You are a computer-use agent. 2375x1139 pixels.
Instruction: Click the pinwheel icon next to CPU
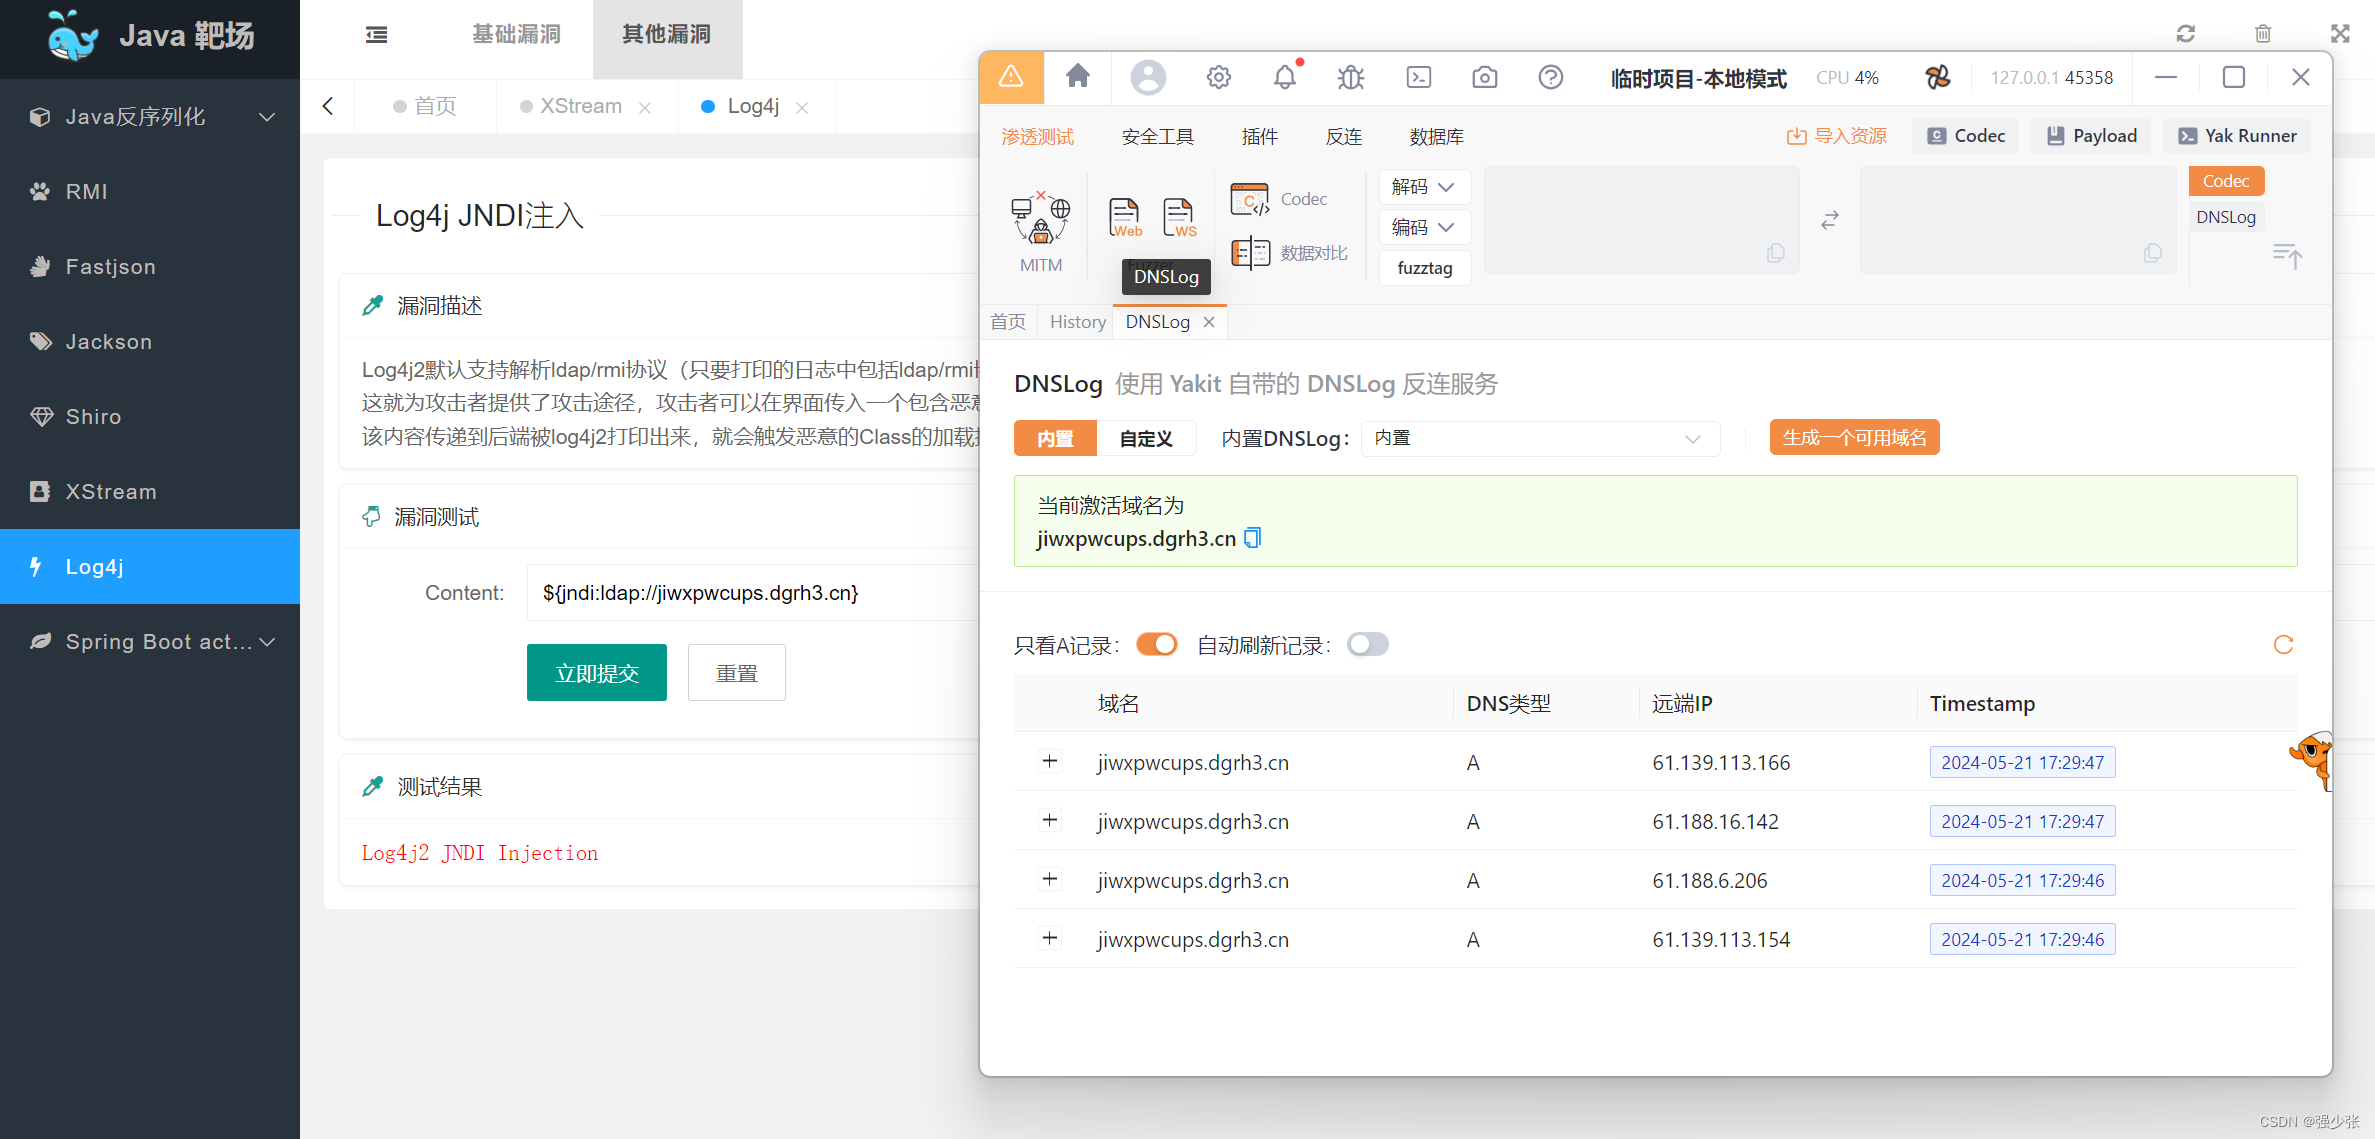1938,77
